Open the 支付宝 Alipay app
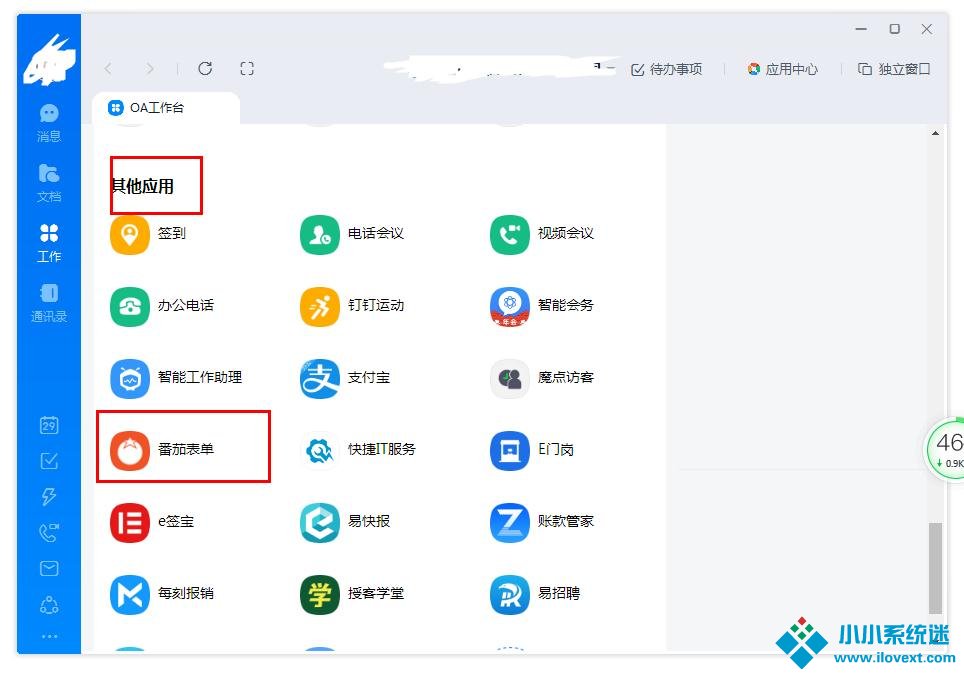This screenshot has width=964, height=674. pyautogui.click(x=345, y=378)
